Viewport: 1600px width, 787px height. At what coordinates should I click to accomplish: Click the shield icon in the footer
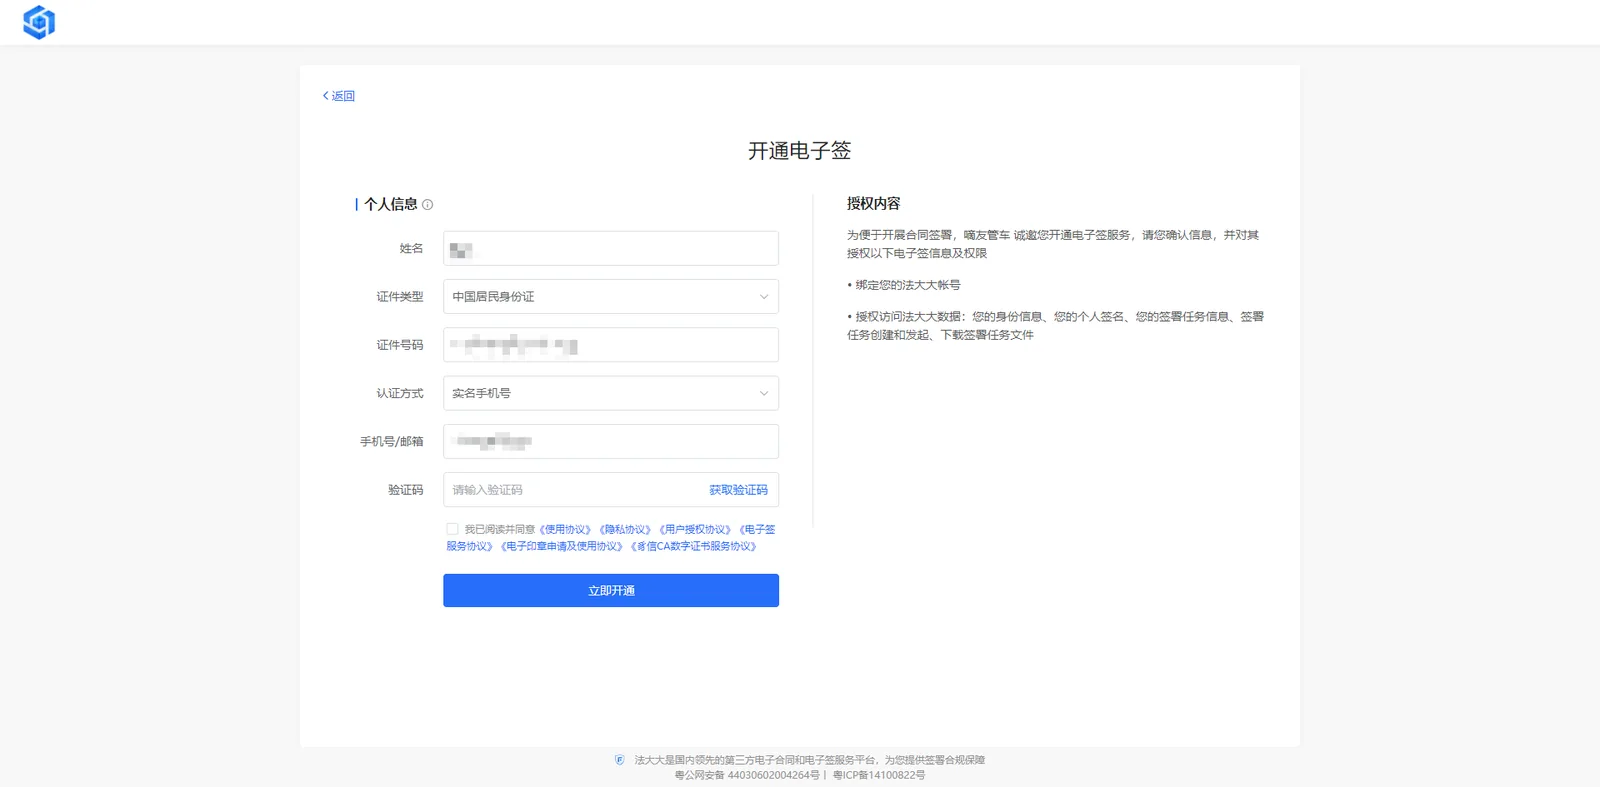pyautogui.click(x=620, y=760)
